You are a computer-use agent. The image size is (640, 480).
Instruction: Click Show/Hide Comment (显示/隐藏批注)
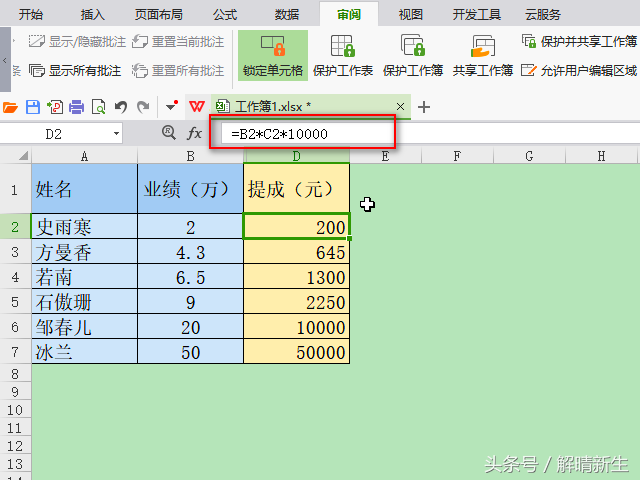[x=77, y=41]
